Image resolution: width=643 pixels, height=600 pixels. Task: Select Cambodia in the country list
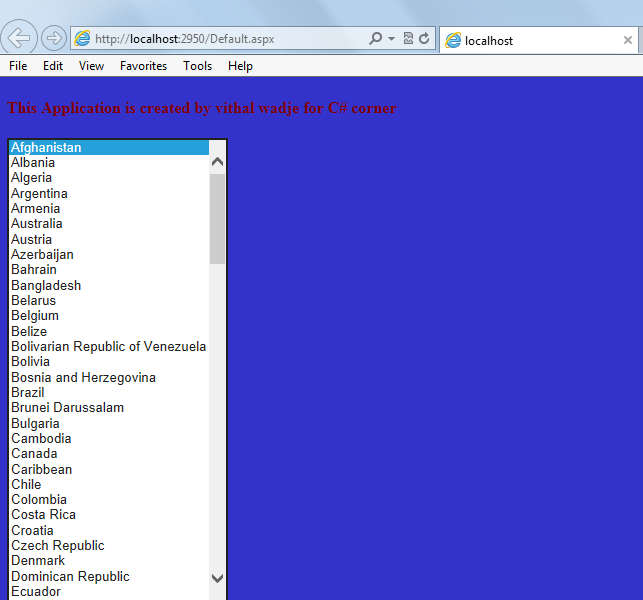pos(109,438)
